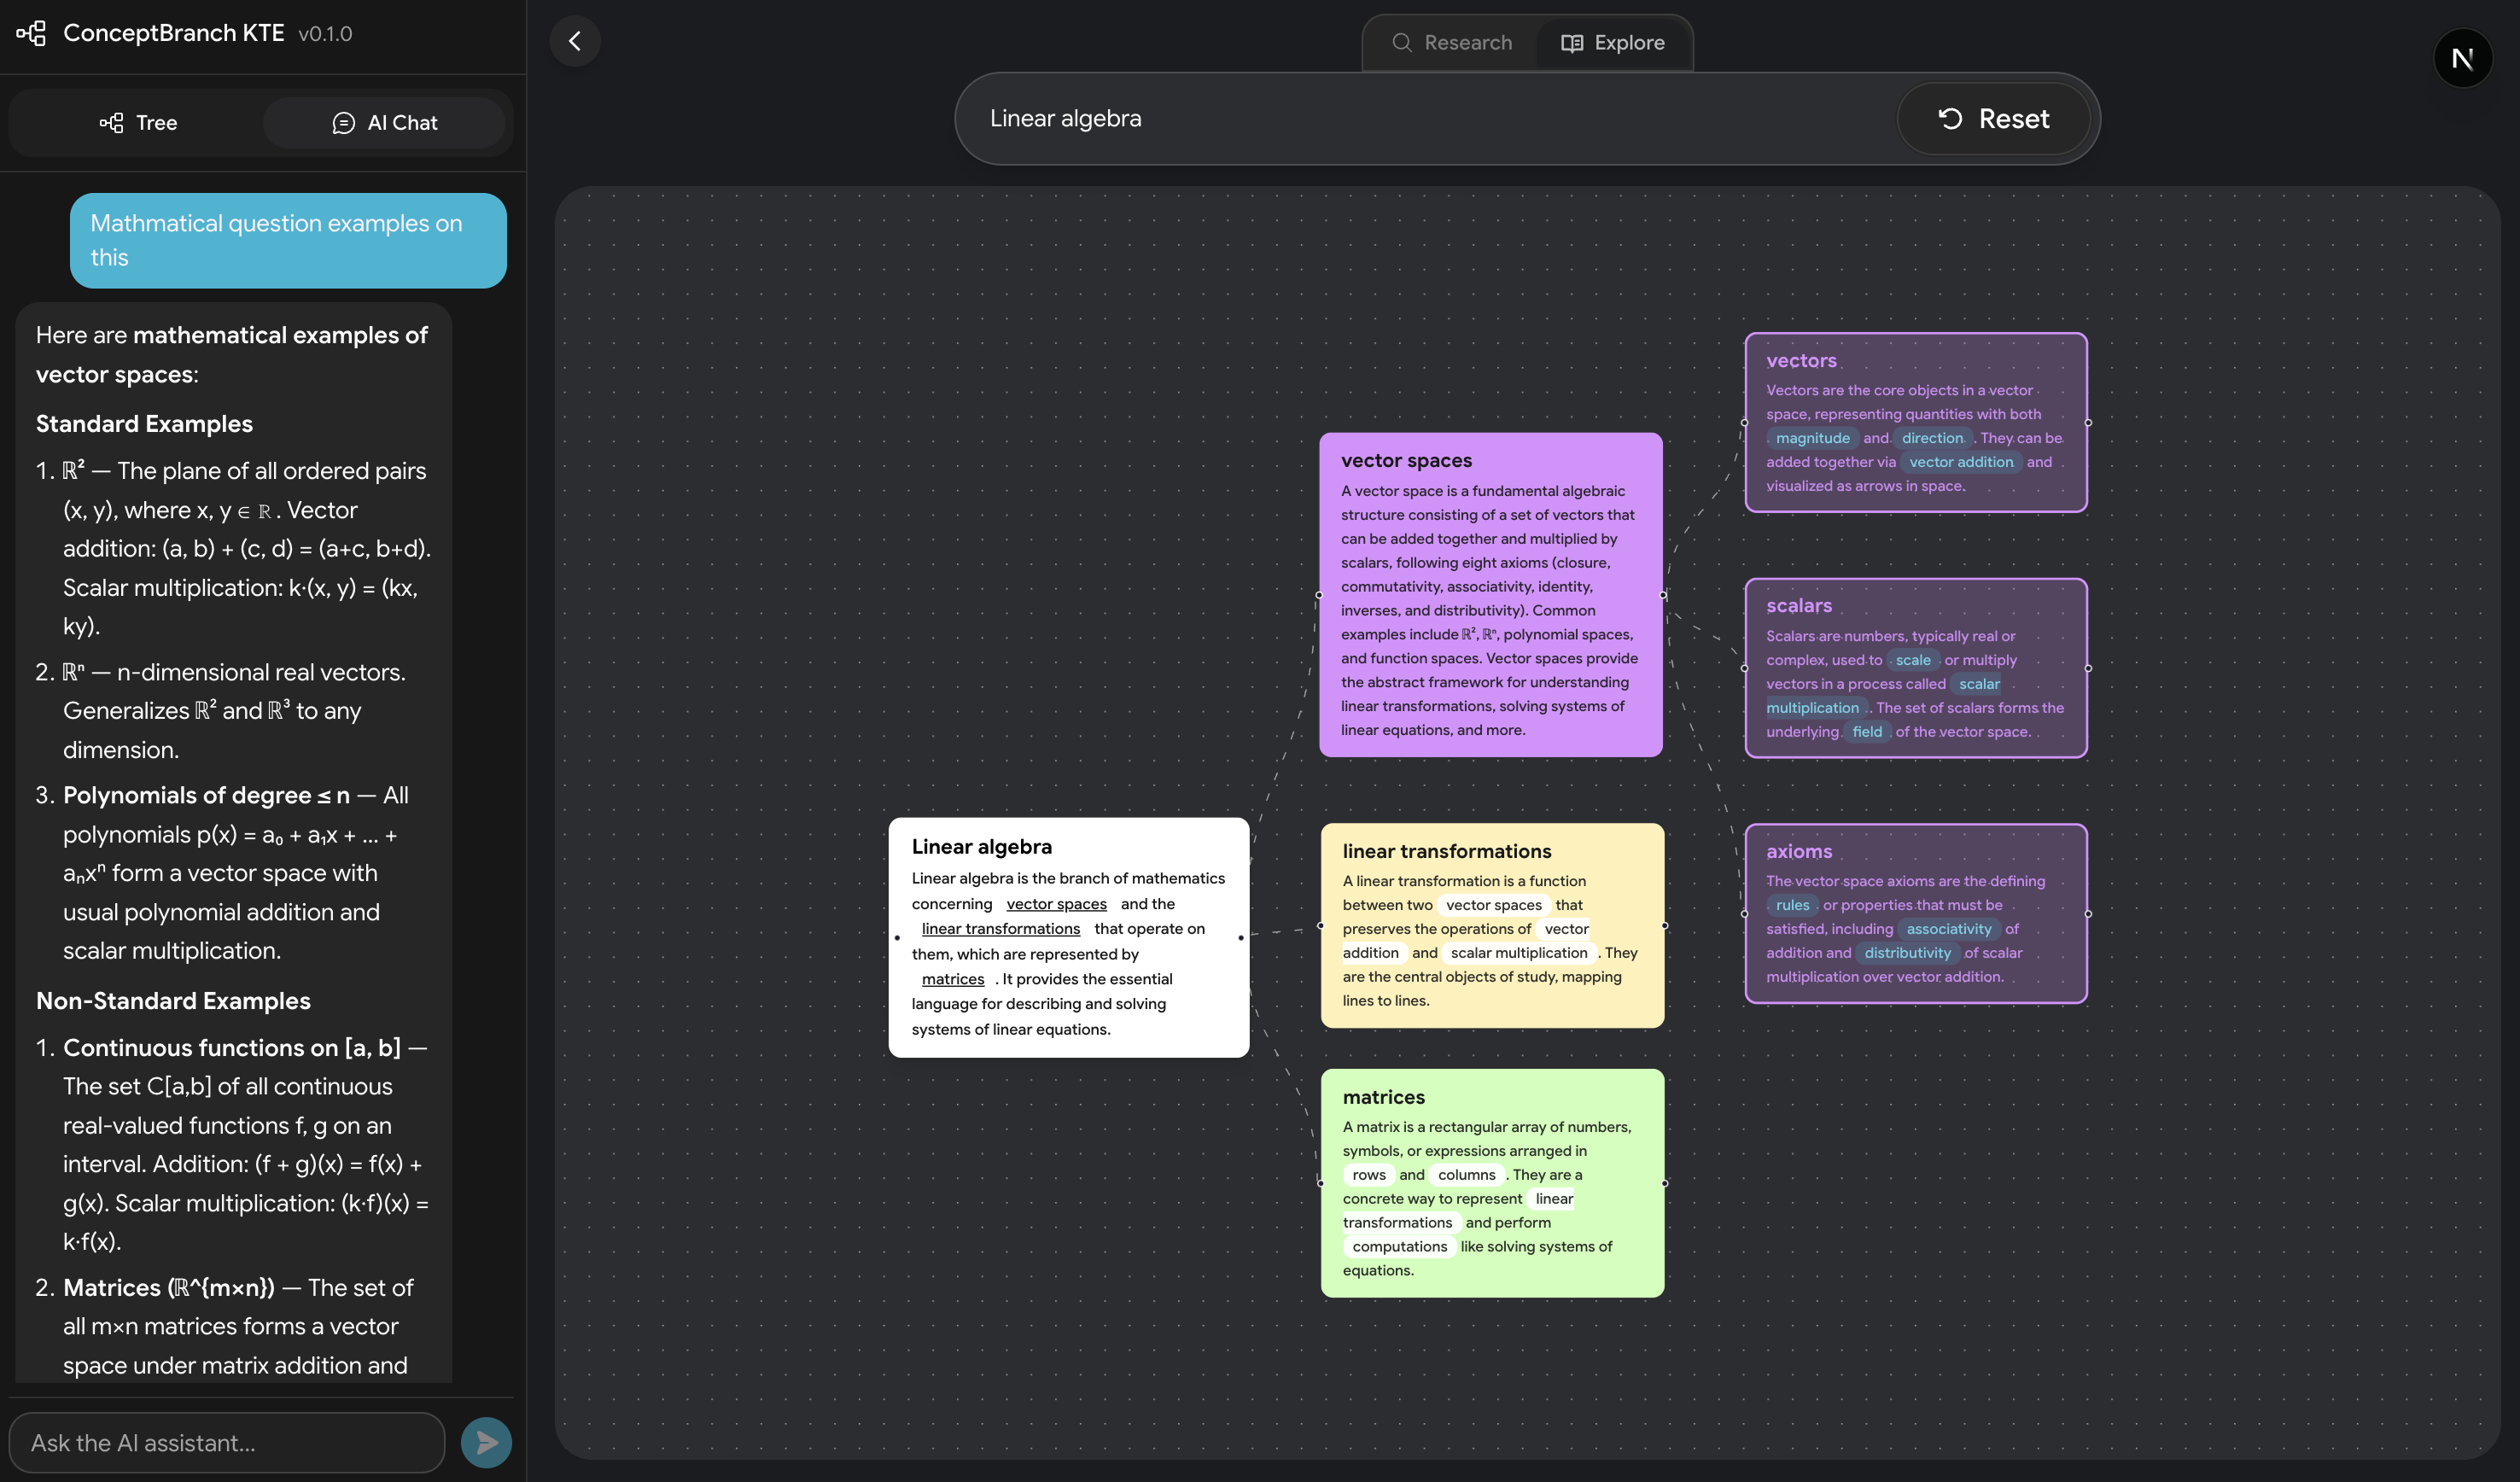Screen dimensions: 2520x1482
Task: Click the ConceptBranch logo icon
Action: (32, 33)
